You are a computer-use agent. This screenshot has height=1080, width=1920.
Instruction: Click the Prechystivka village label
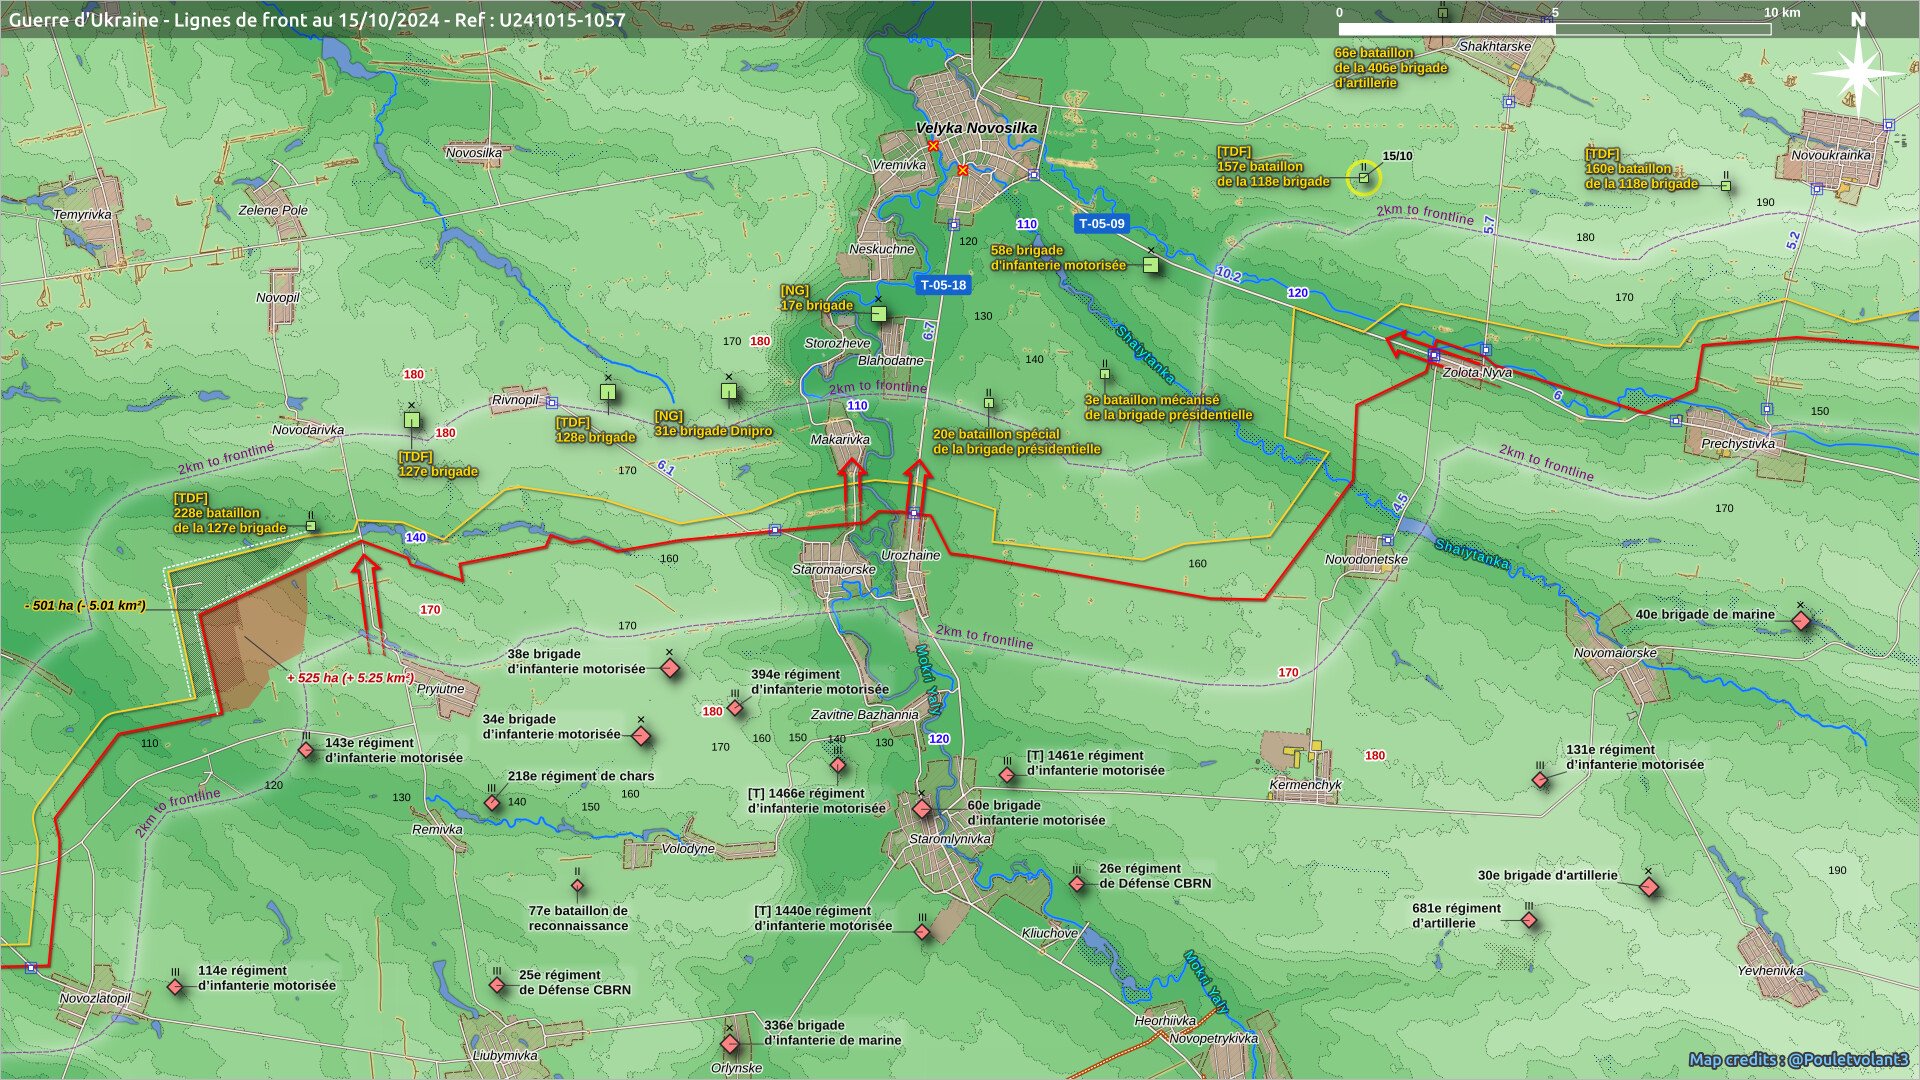coord(1738,444)
